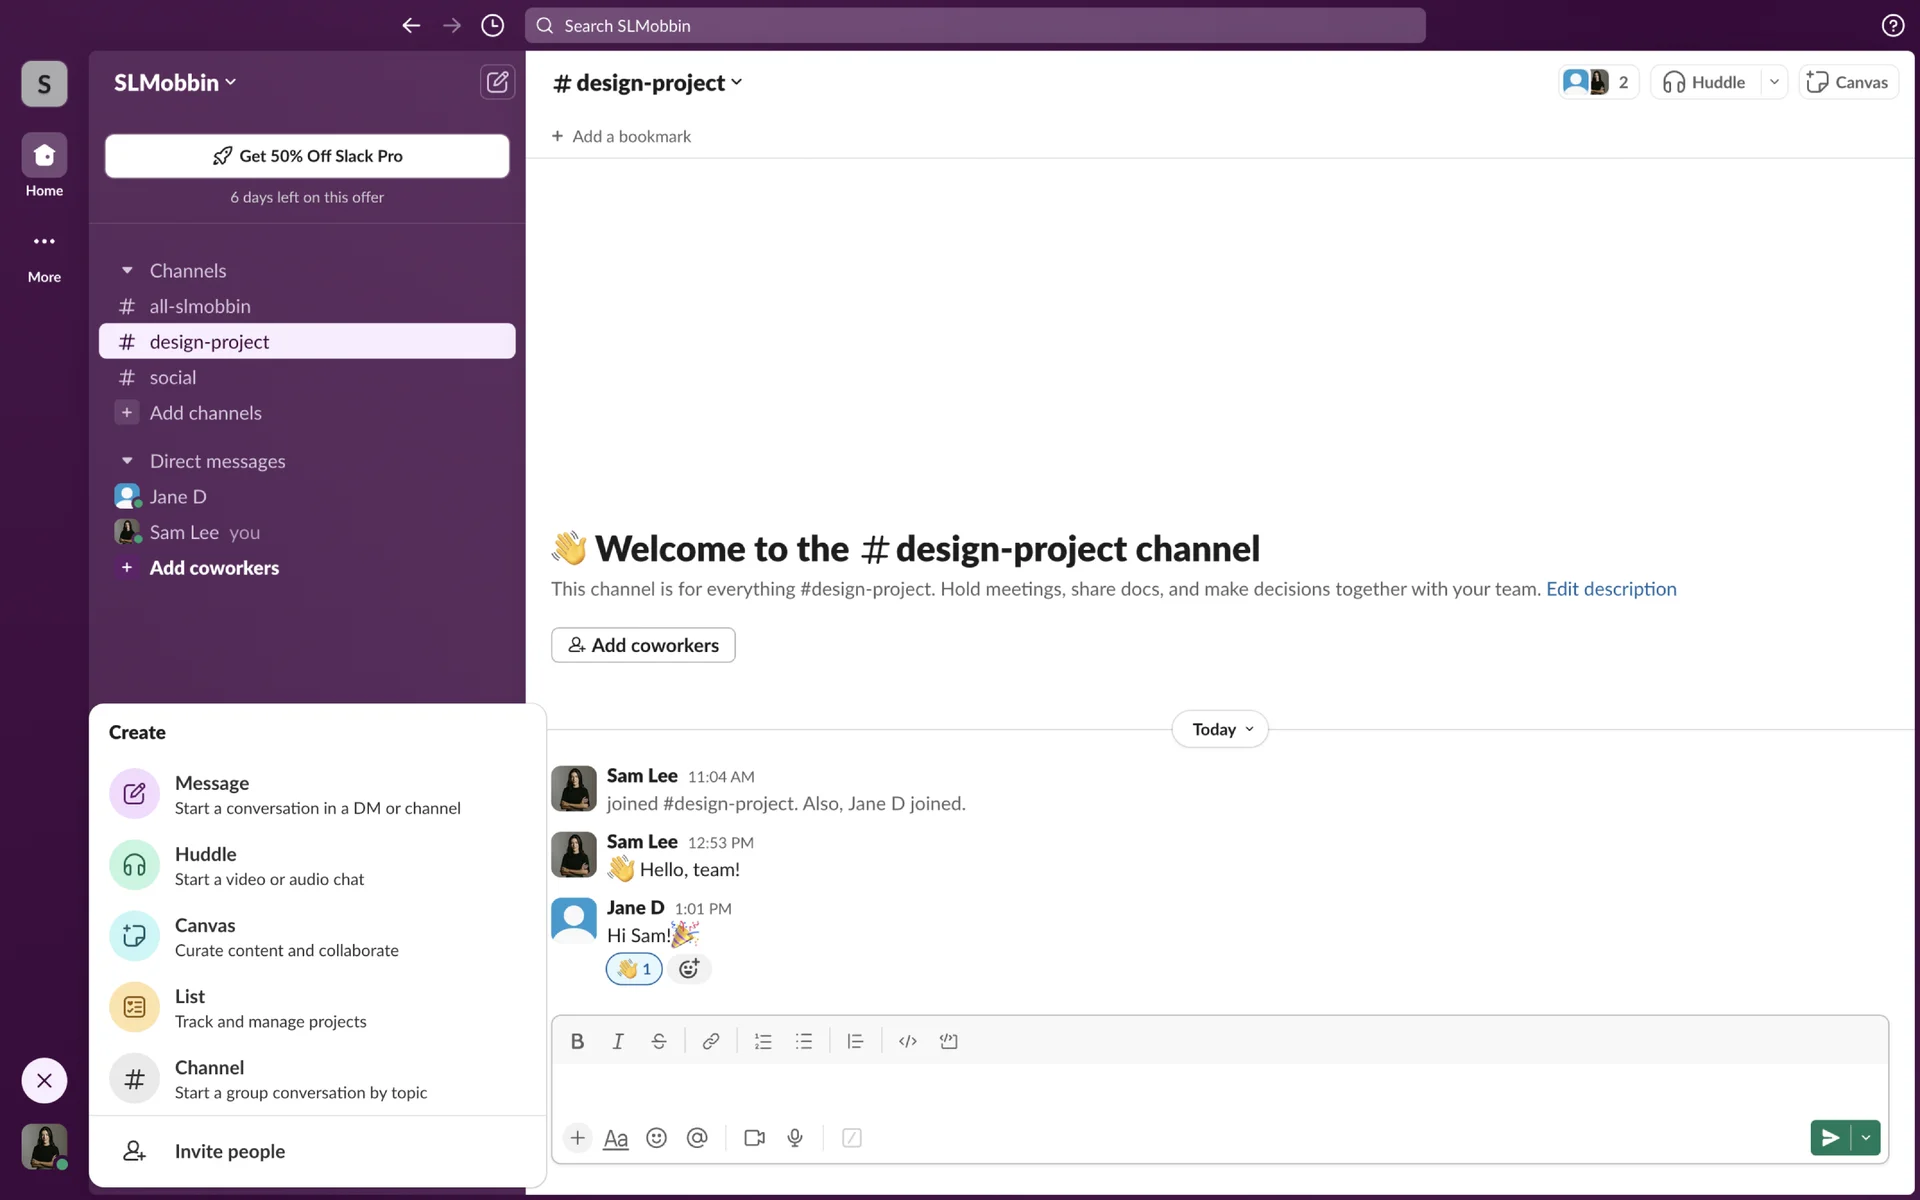Screen dimensions: 1920x1200
Task: Open the Today date dropdown
Action: click(x=1220, y=729)
